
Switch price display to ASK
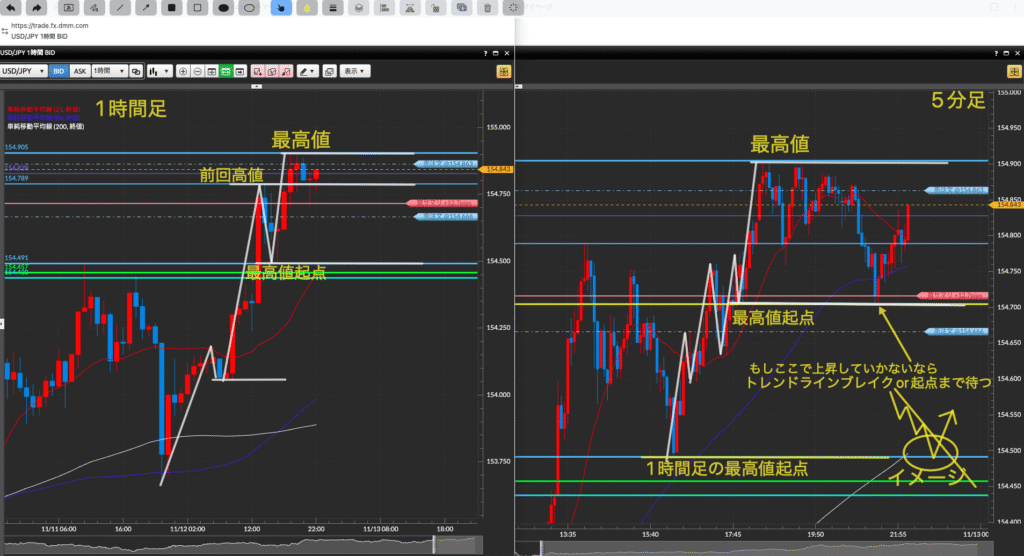point(80,71)
